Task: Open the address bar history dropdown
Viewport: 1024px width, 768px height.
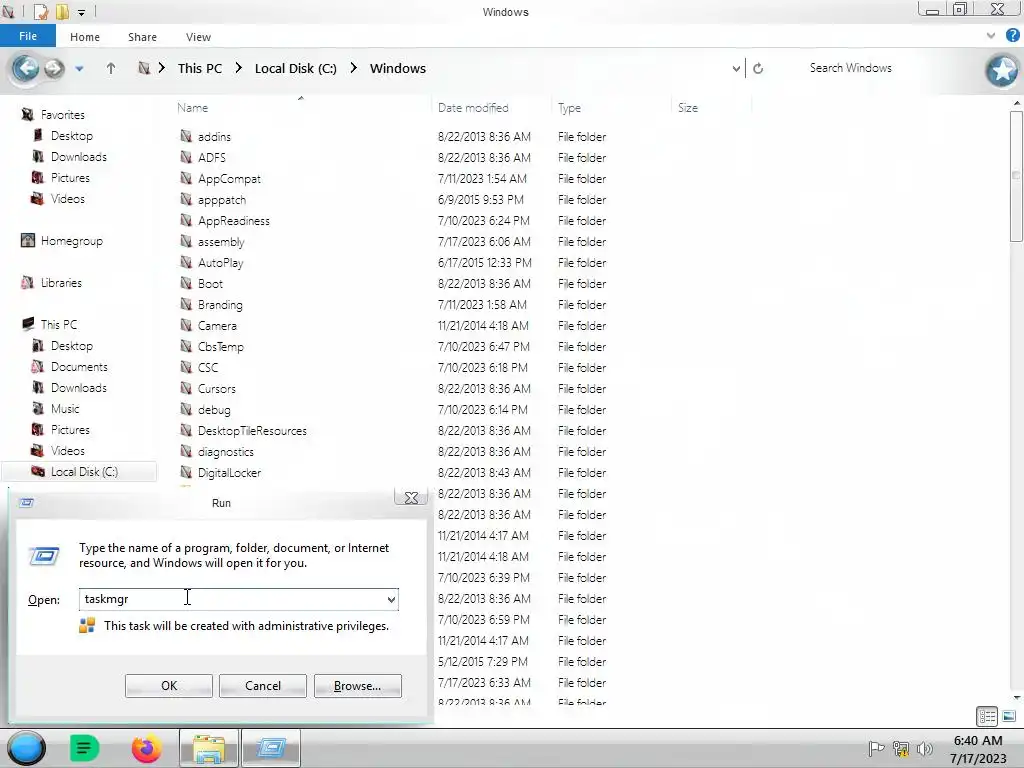Action: (736, 68)
